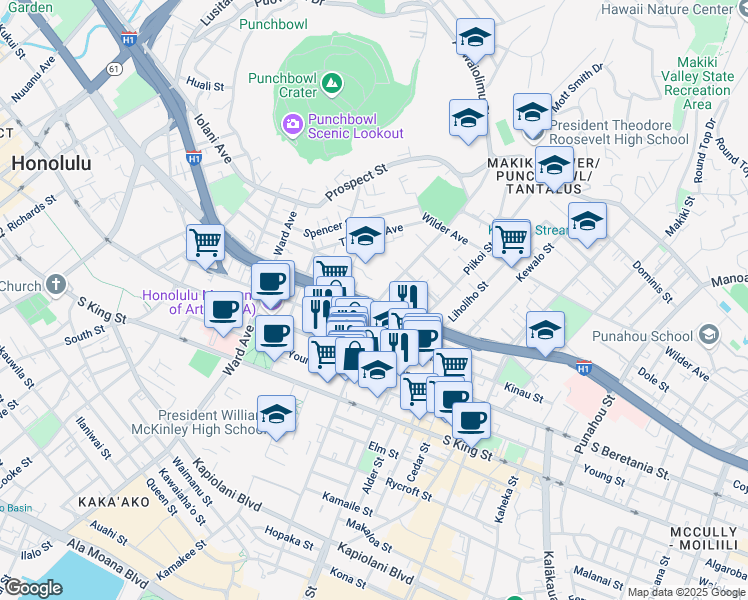Click the Dominis St label
The width and height of the screenshot is (748, 600).
pyautogui.click(x=653, y=282)
